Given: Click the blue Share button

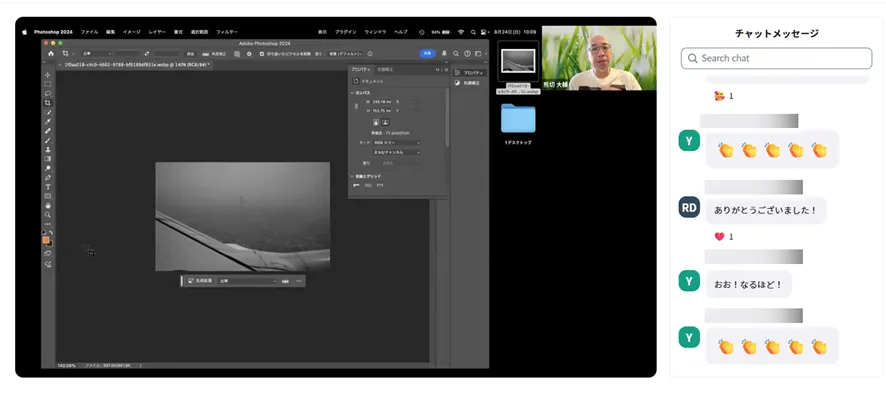Looking at the screenshot, I should pos(427,53).
